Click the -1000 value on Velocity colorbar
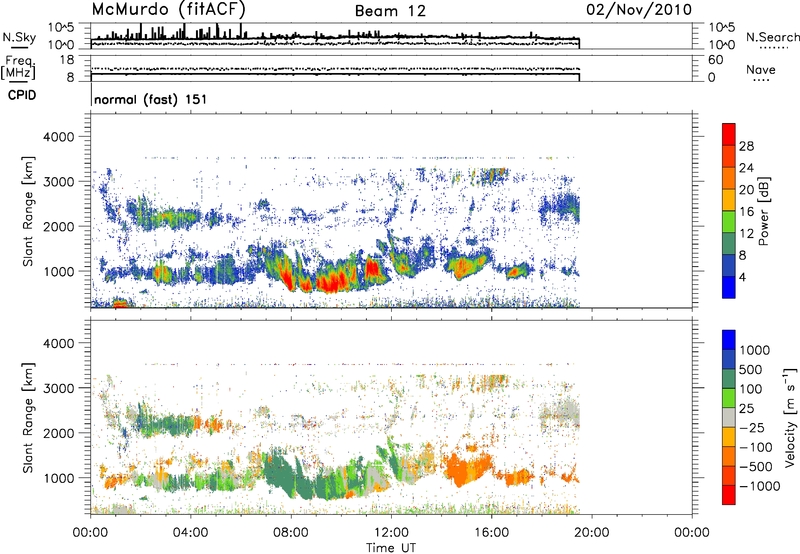Image resolution: width=800 pixels, height=554 pixels. tap(760, 486)
